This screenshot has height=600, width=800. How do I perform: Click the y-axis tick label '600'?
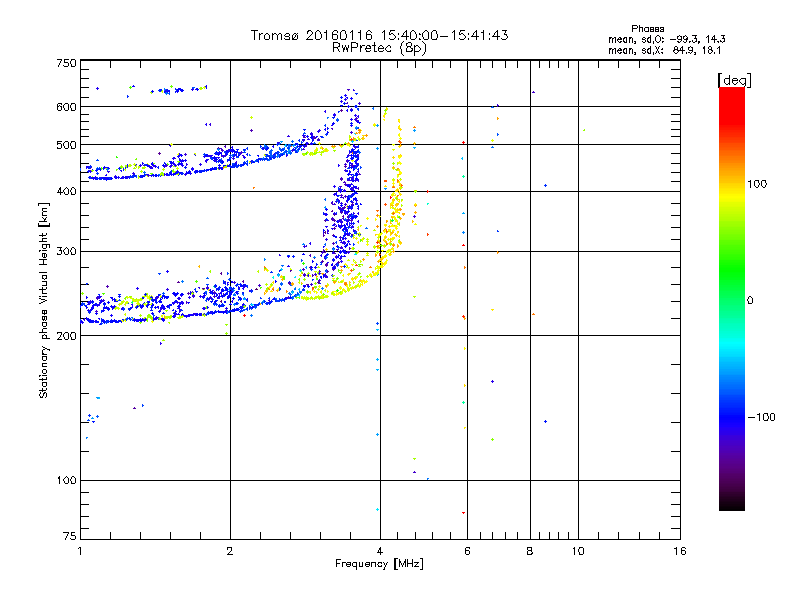click(x=66, y=107)
